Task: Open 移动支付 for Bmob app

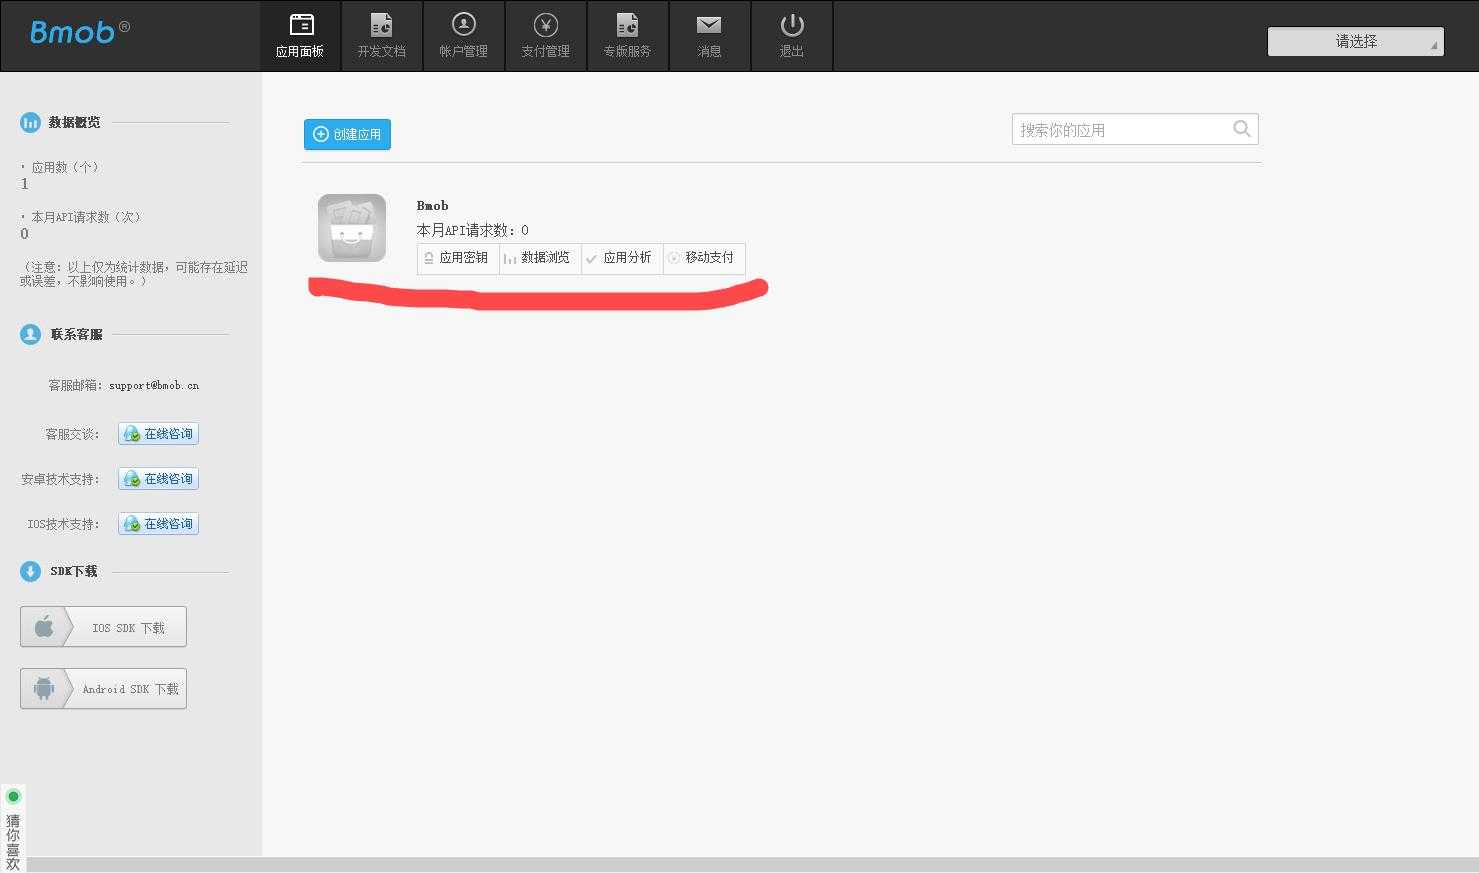Action: coord(703,258)
